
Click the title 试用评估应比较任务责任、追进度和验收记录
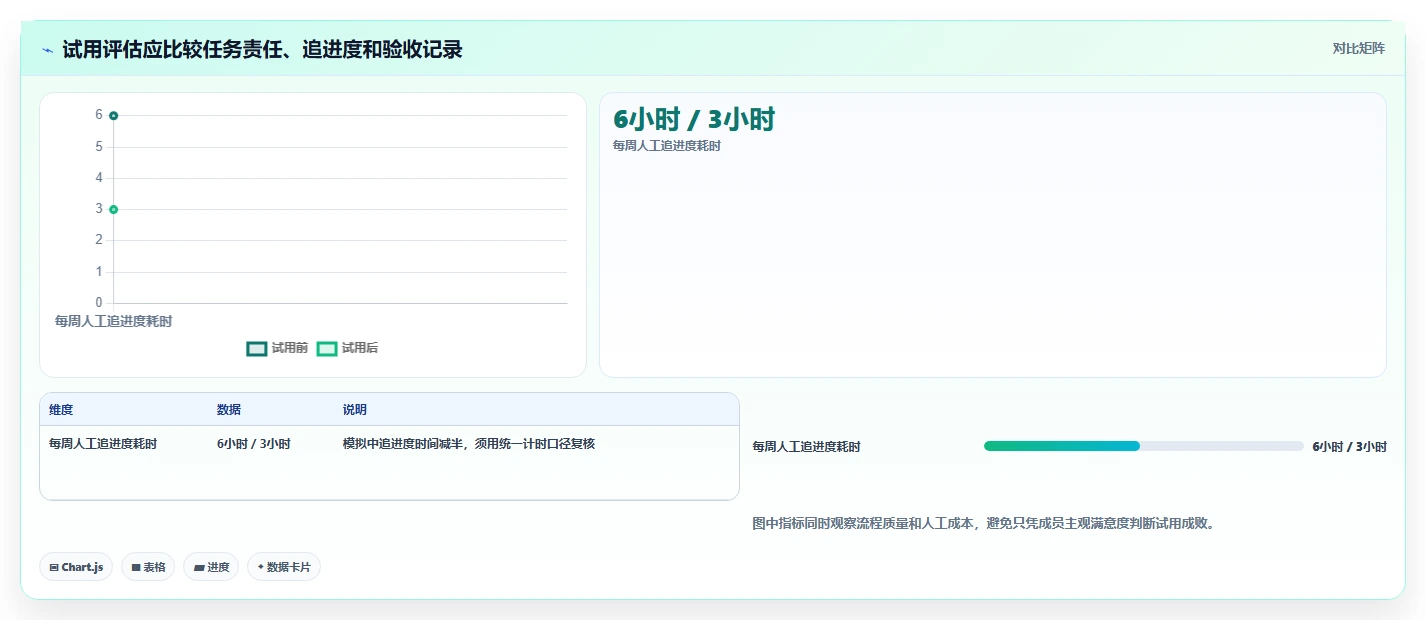262,49
